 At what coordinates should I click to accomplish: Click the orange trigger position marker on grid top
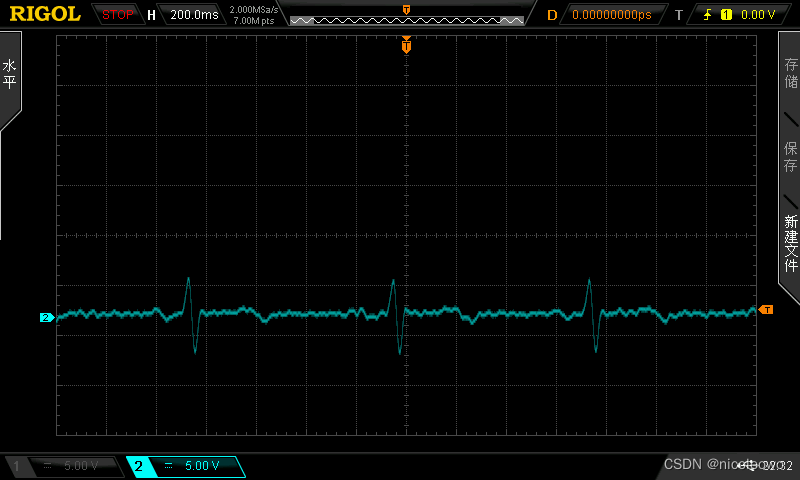pyautogui.click(x=406, y=45)
